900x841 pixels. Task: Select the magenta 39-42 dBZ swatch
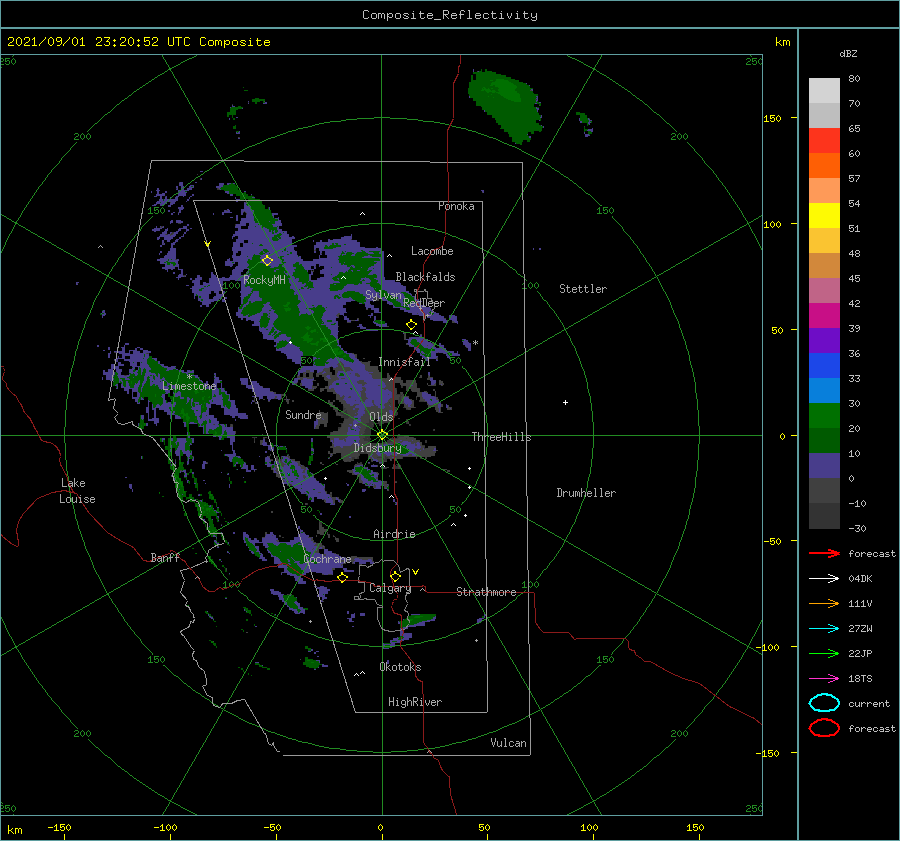(824, 316)
